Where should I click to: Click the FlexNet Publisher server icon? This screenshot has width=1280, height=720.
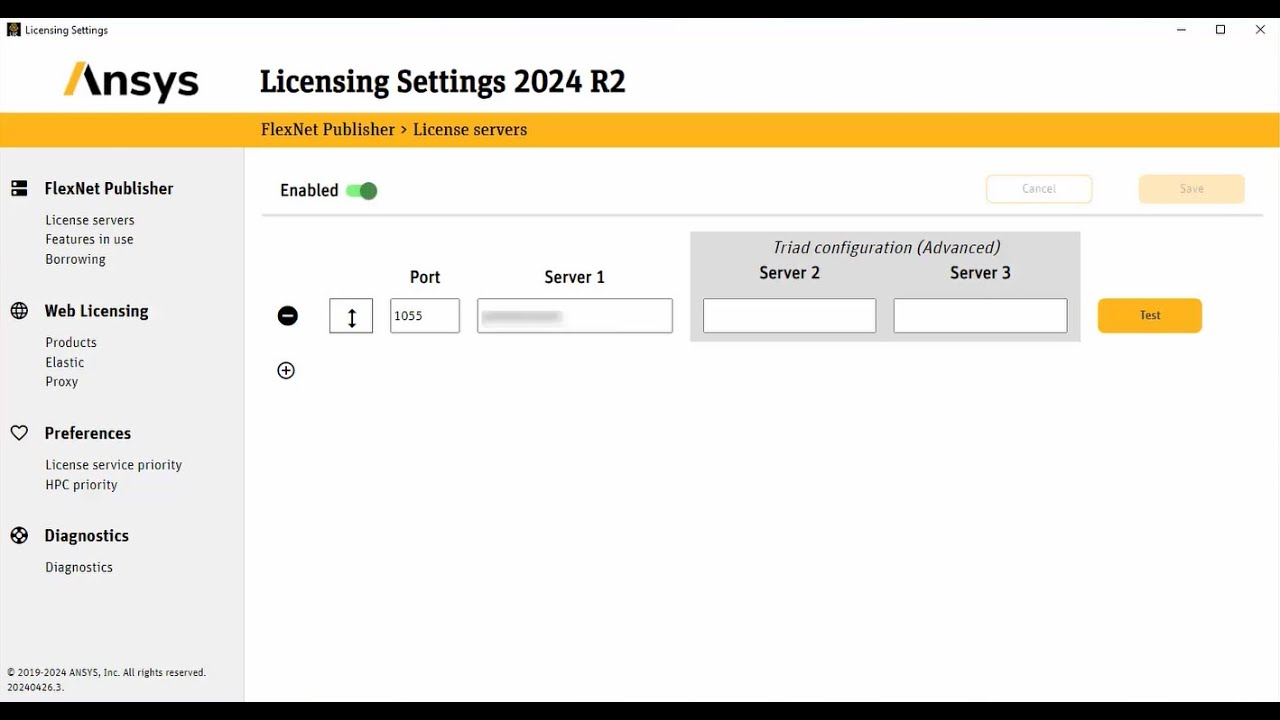pos(19,188)
